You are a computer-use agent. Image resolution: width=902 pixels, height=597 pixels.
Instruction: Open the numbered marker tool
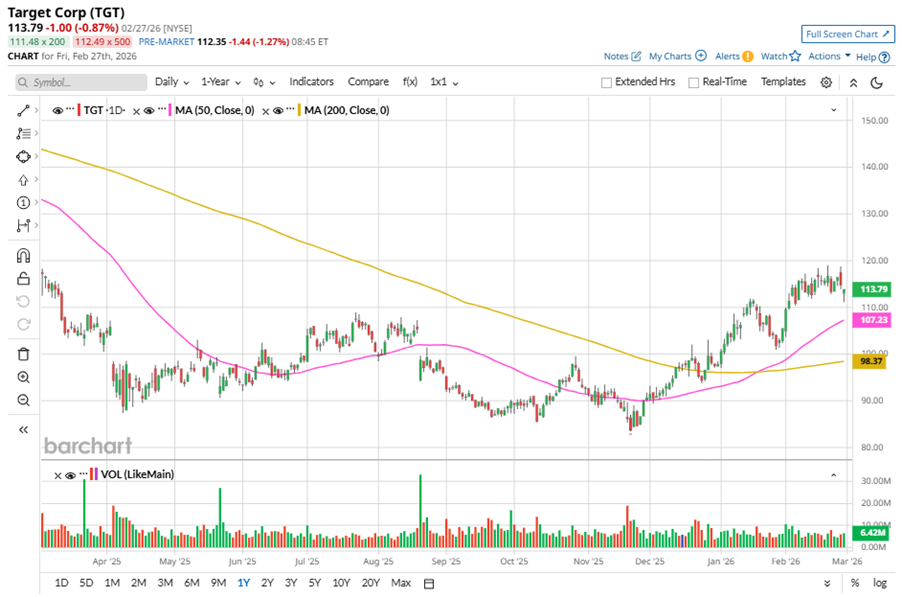tap(23, 202)
